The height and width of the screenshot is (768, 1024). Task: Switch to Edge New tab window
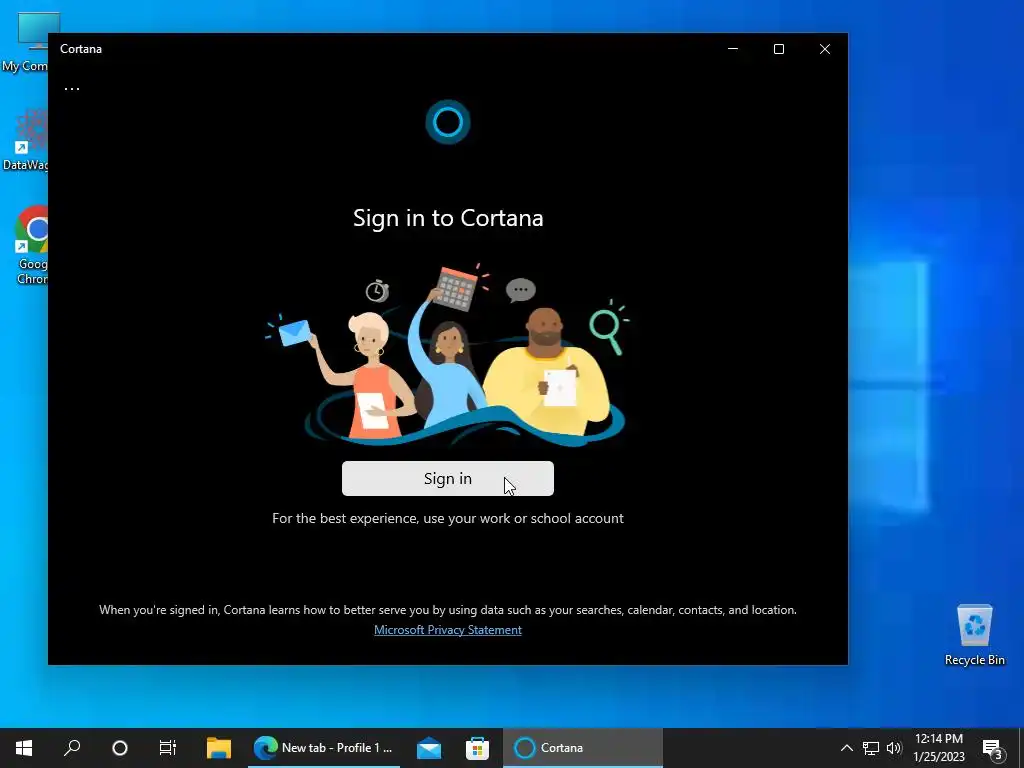point(324,748)
